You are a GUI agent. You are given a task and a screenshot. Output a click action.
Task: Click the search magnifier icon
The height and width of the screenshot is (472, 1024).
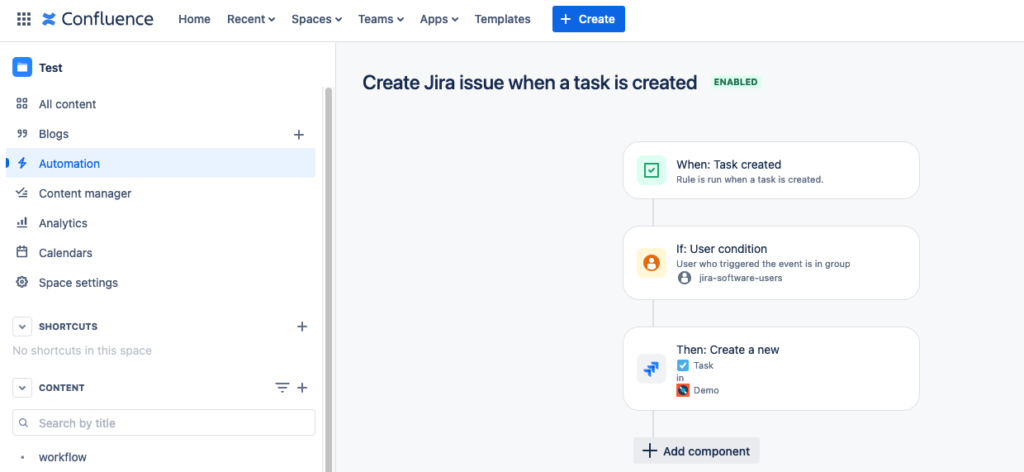(x=24, y=423)
